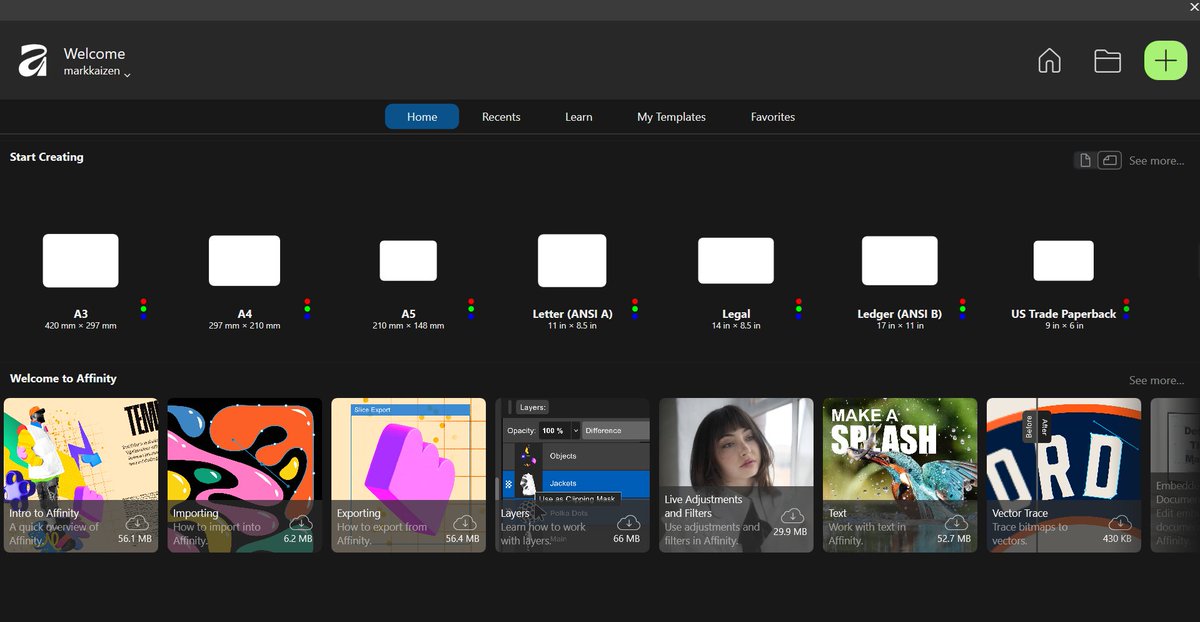Switch to the Recents tab
1200x622 pixels.
point(501,117)
